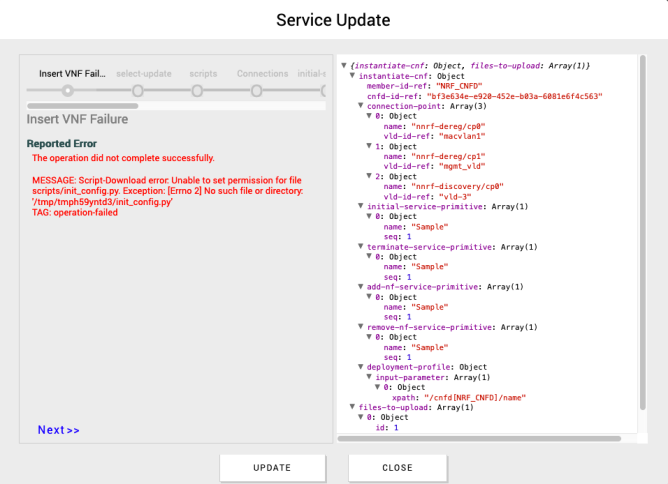
Task: Click the Connections step circle
Action: pos(257,90)
